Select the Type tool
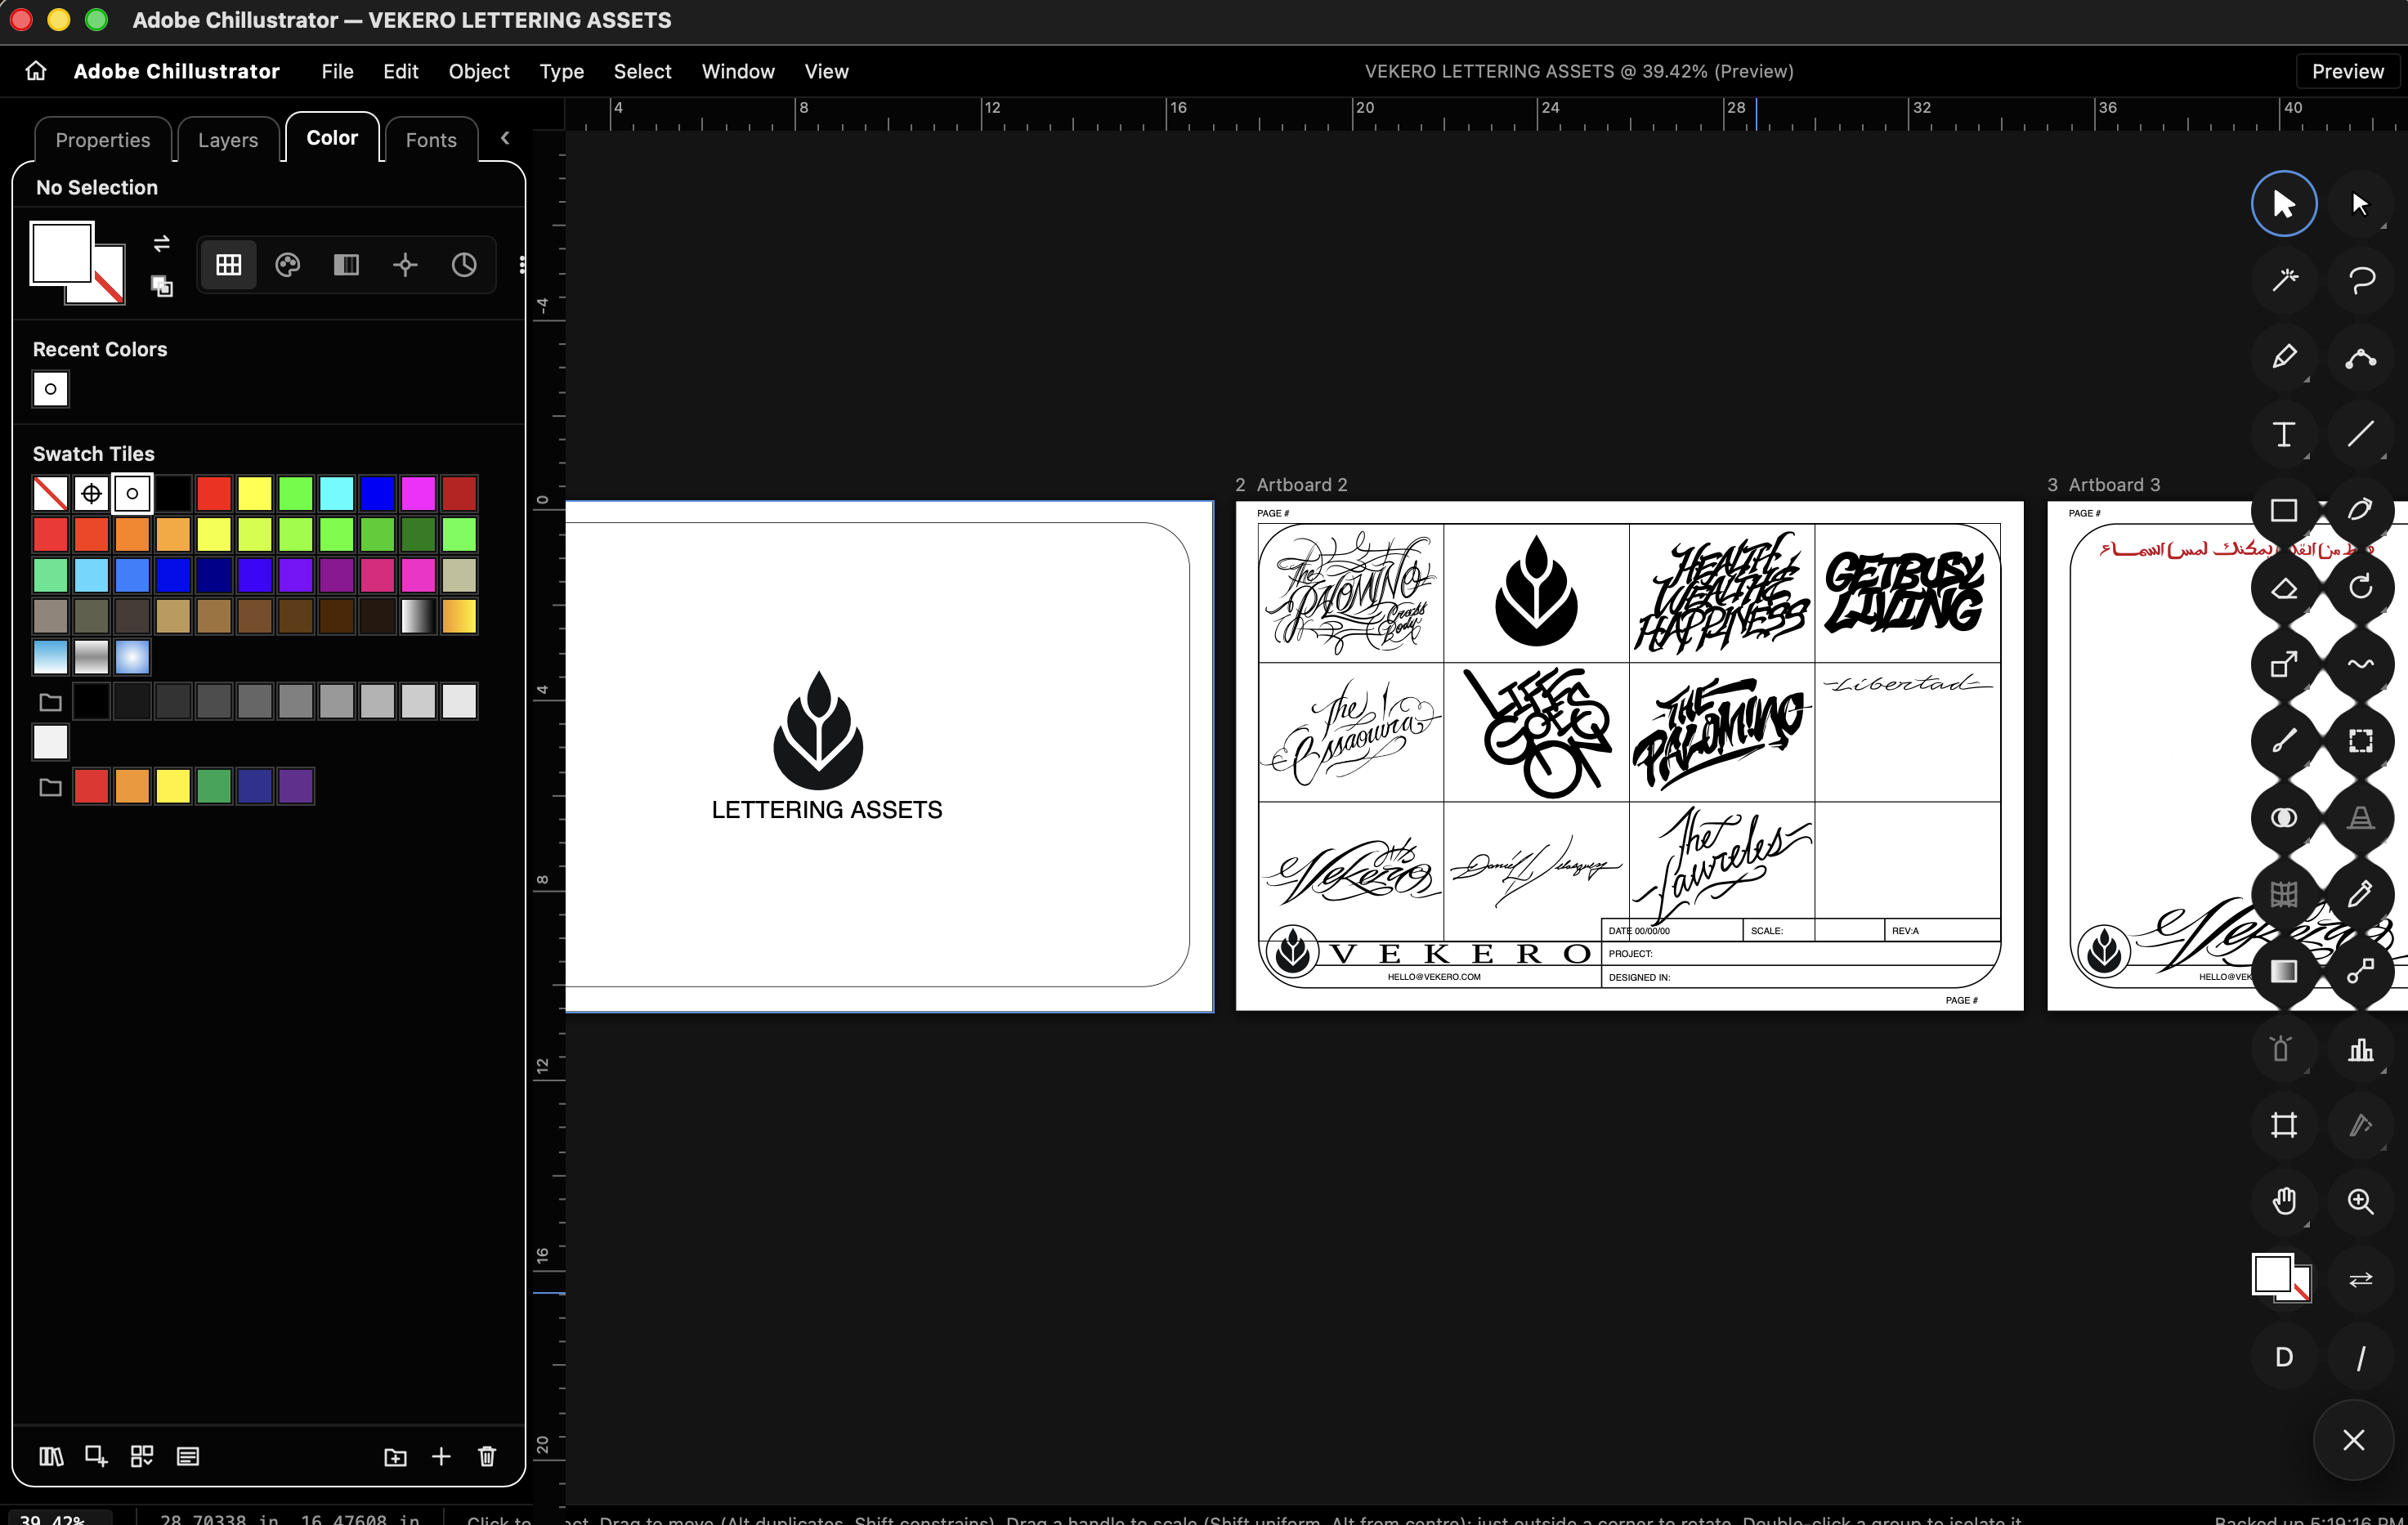This screenshot has height=1525, width=2408. tap(2284, 434)
